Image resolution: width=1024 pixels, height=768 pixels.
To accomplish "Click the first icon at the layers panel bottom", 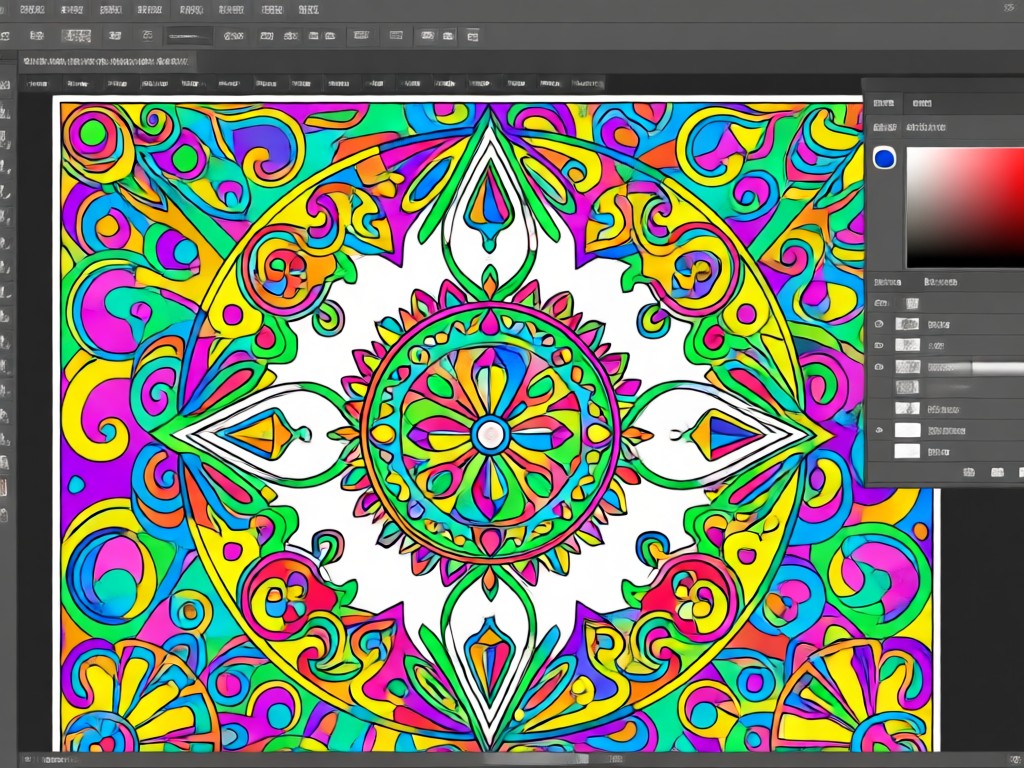I will pos(969,472).
